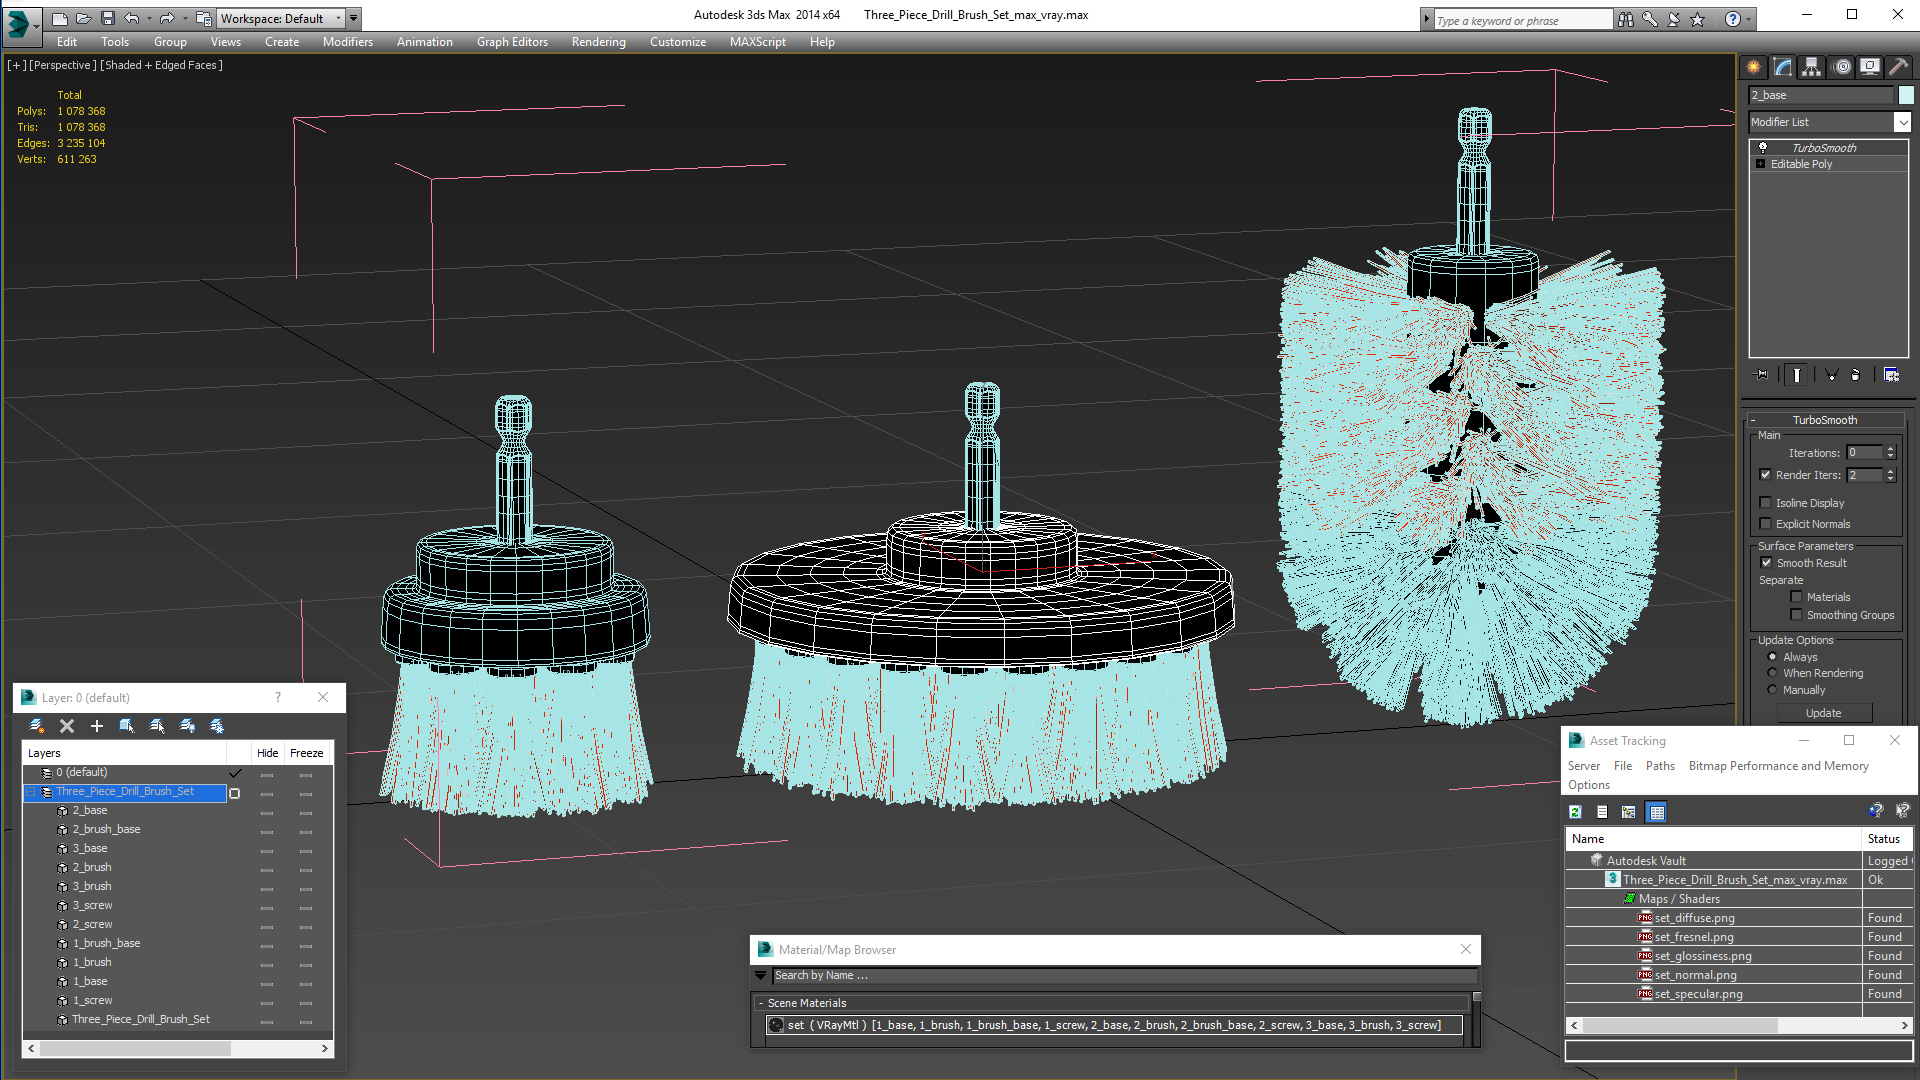Click delete layer X icon

67,726
